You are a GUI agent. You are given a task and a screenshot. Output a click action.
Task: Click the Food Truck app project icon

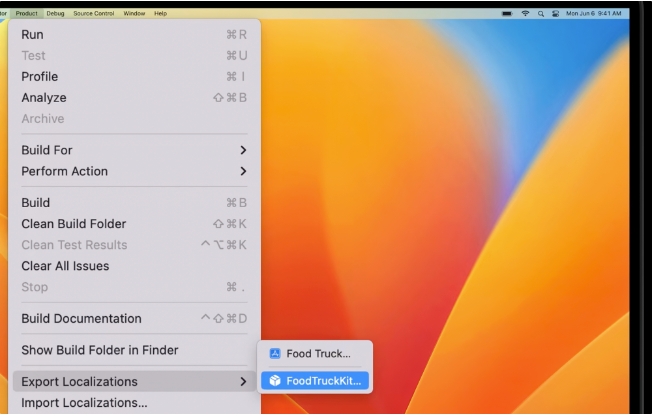pos(275,354)
